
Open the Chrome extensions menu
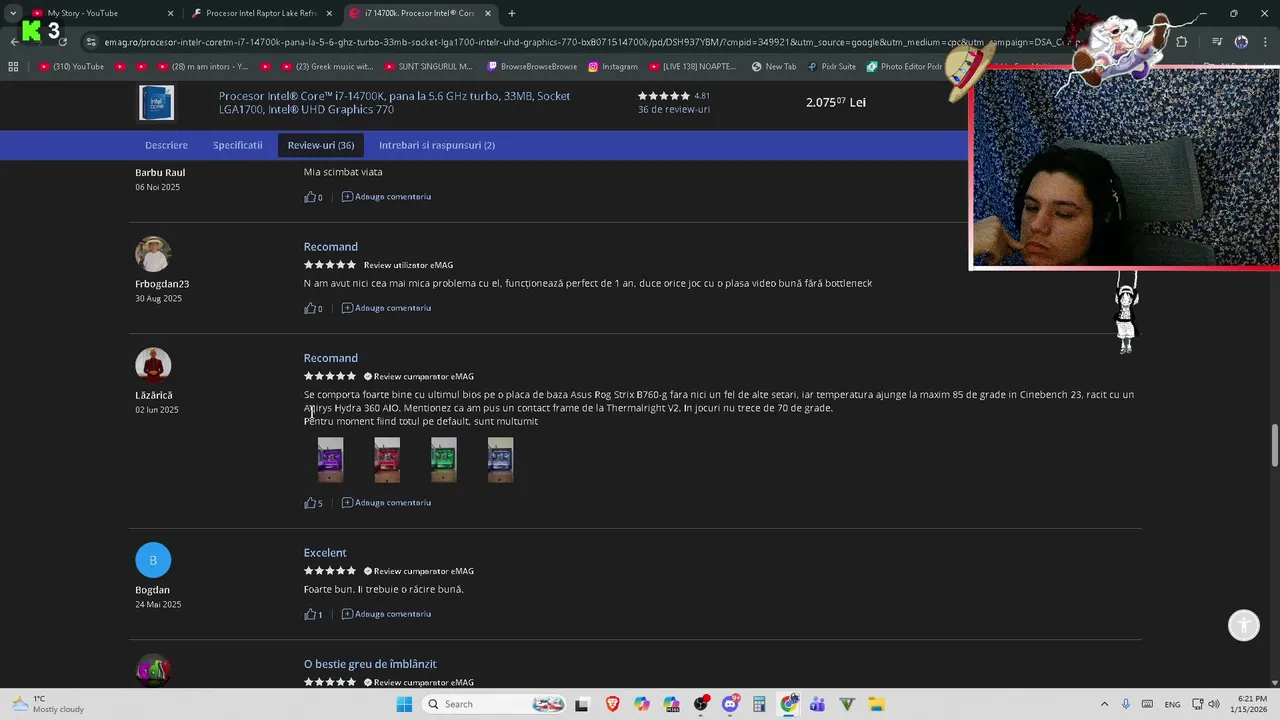tap(1181, 42)
